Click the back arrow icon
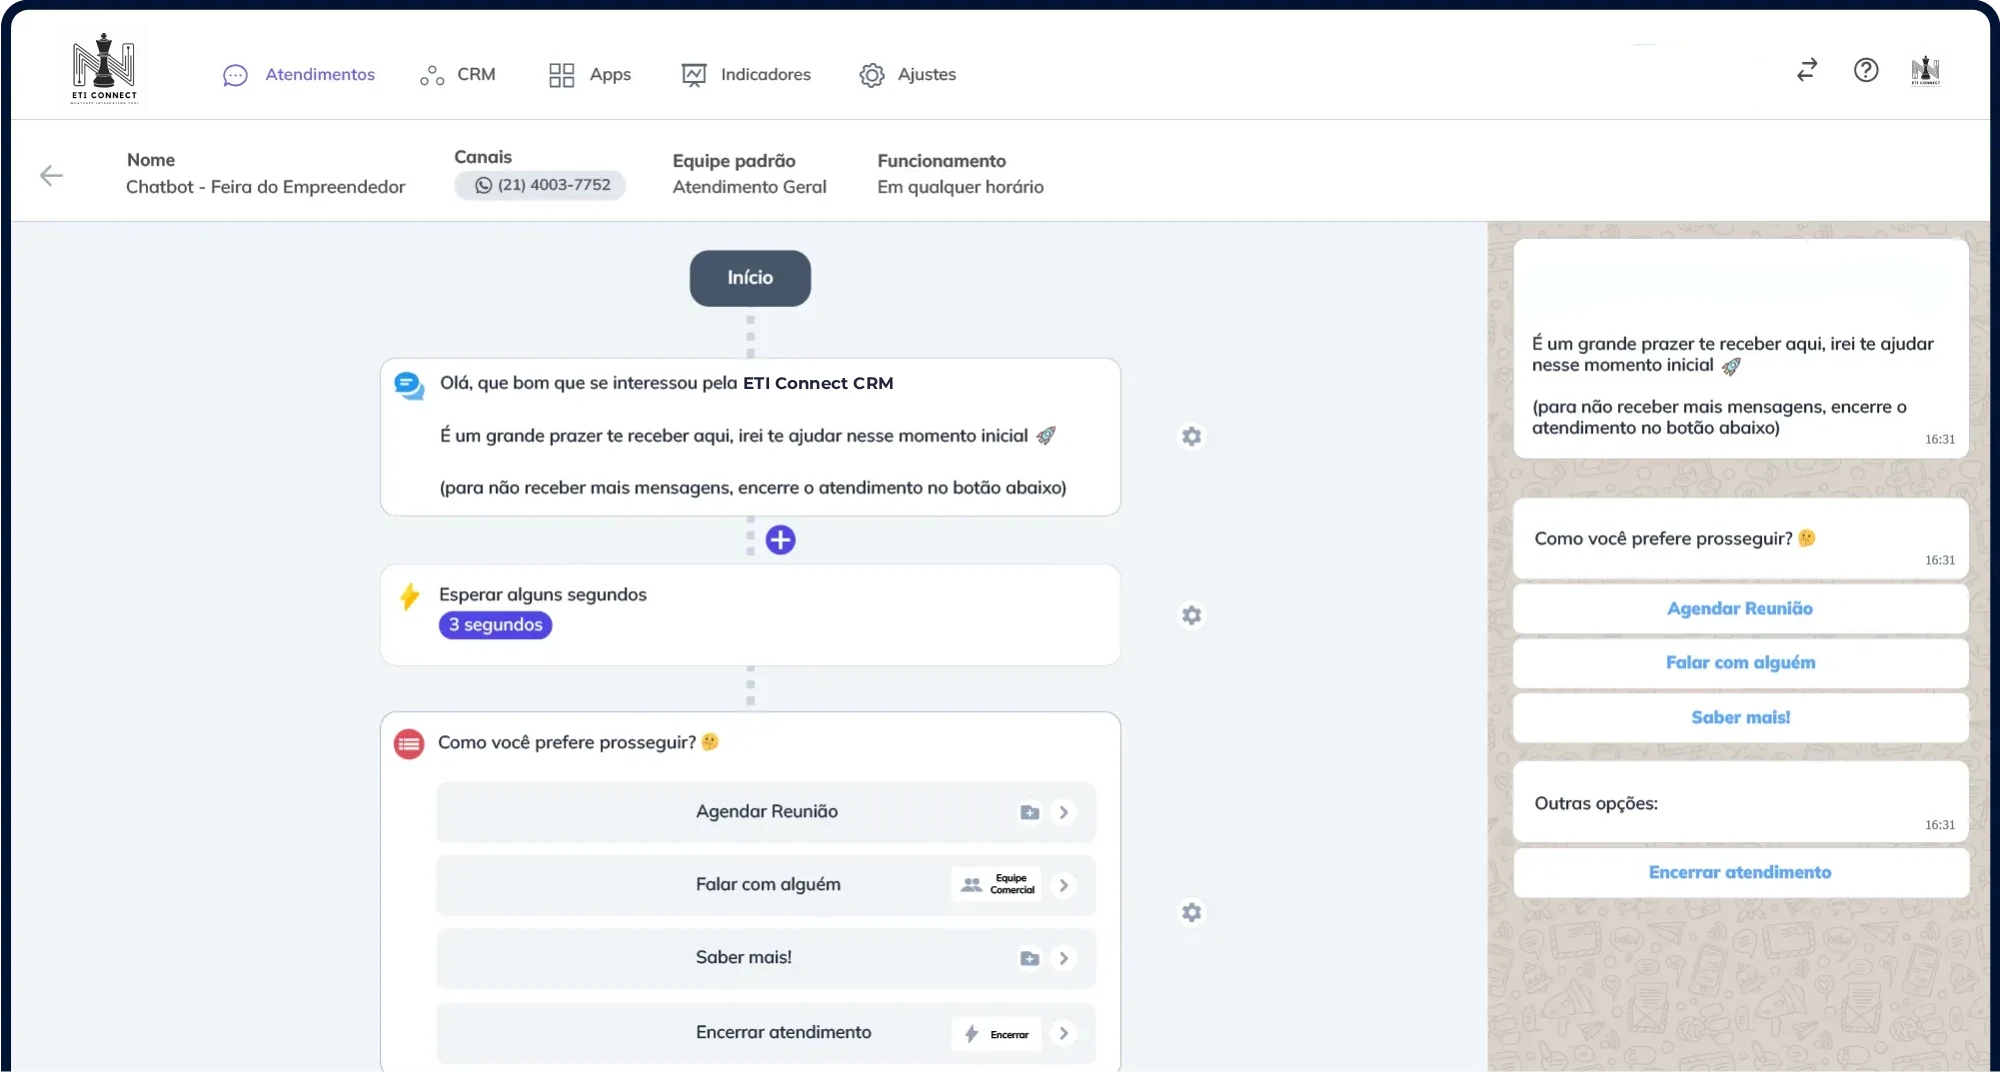 [x=51, y=176]
